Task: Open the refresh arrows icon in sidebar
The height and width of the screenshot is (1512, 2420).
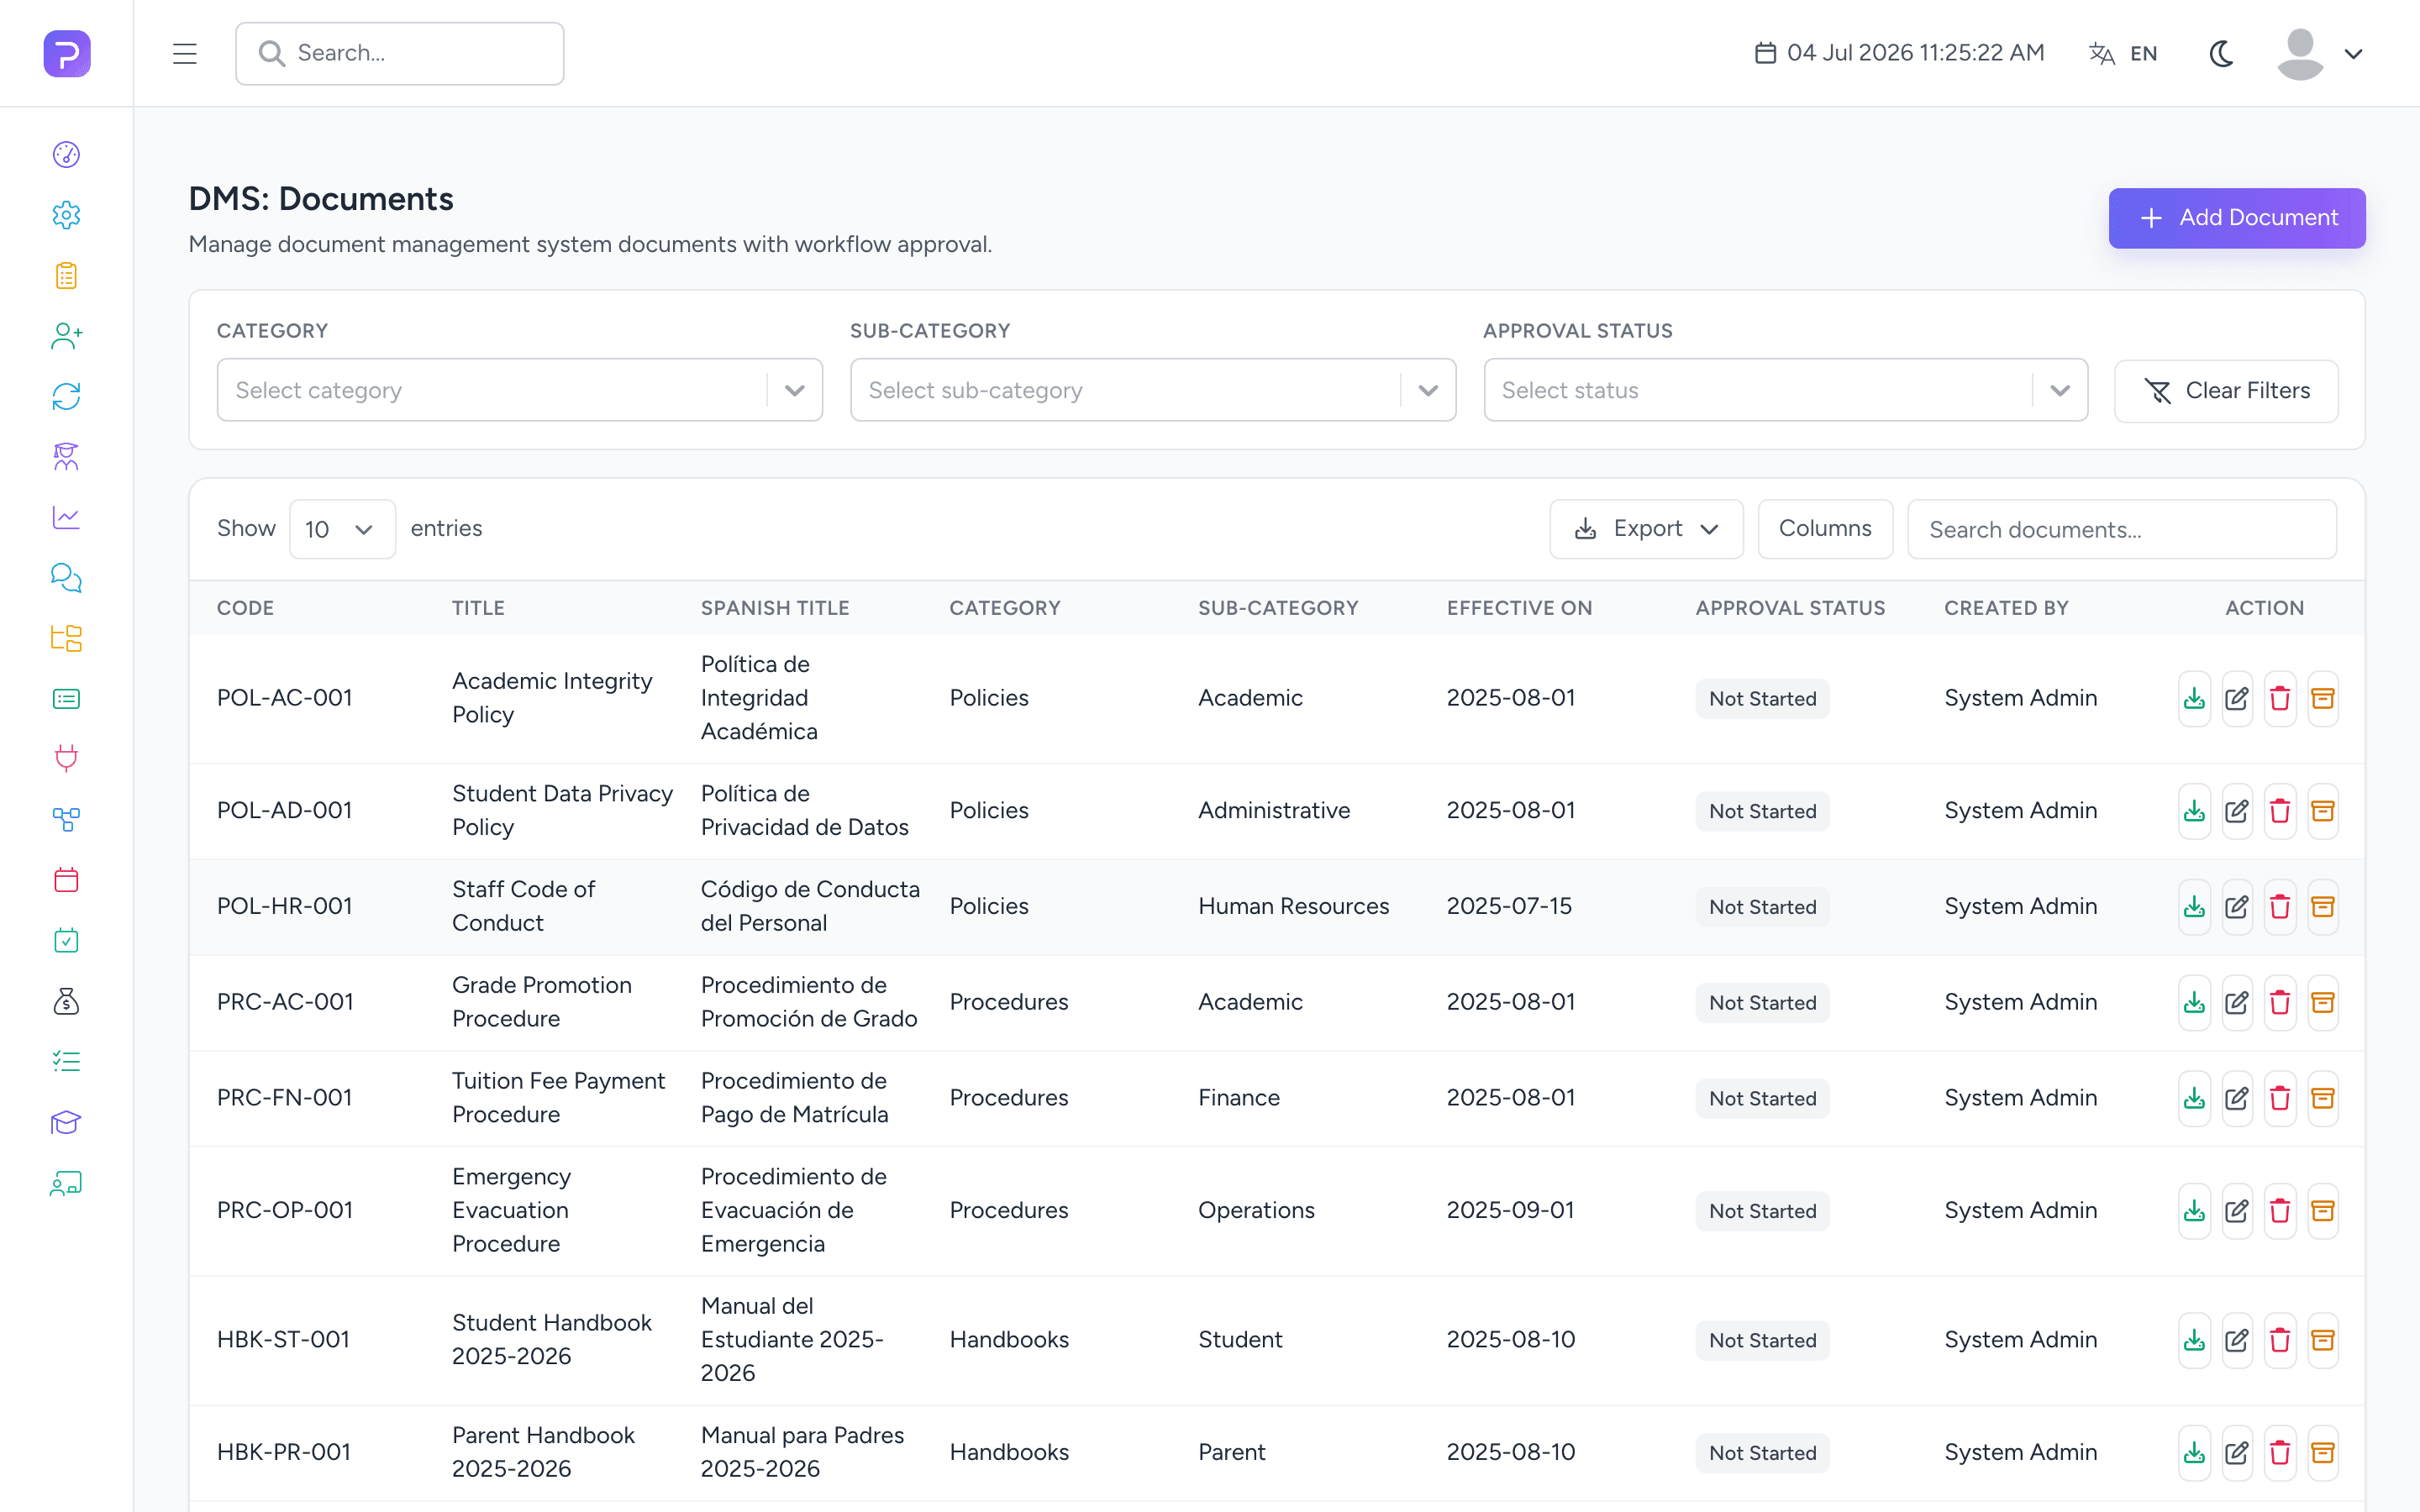Action: tap(66, 396)
